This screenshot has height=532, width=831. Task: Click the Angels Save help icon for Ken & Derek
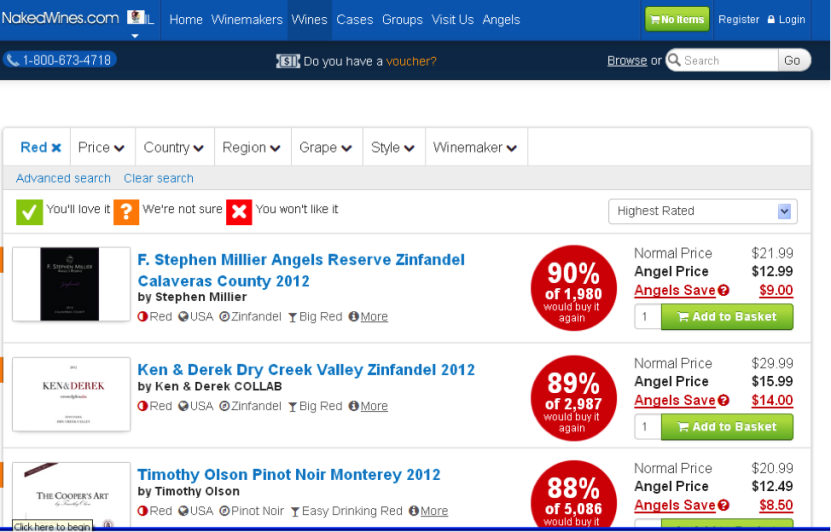[724, 401]
